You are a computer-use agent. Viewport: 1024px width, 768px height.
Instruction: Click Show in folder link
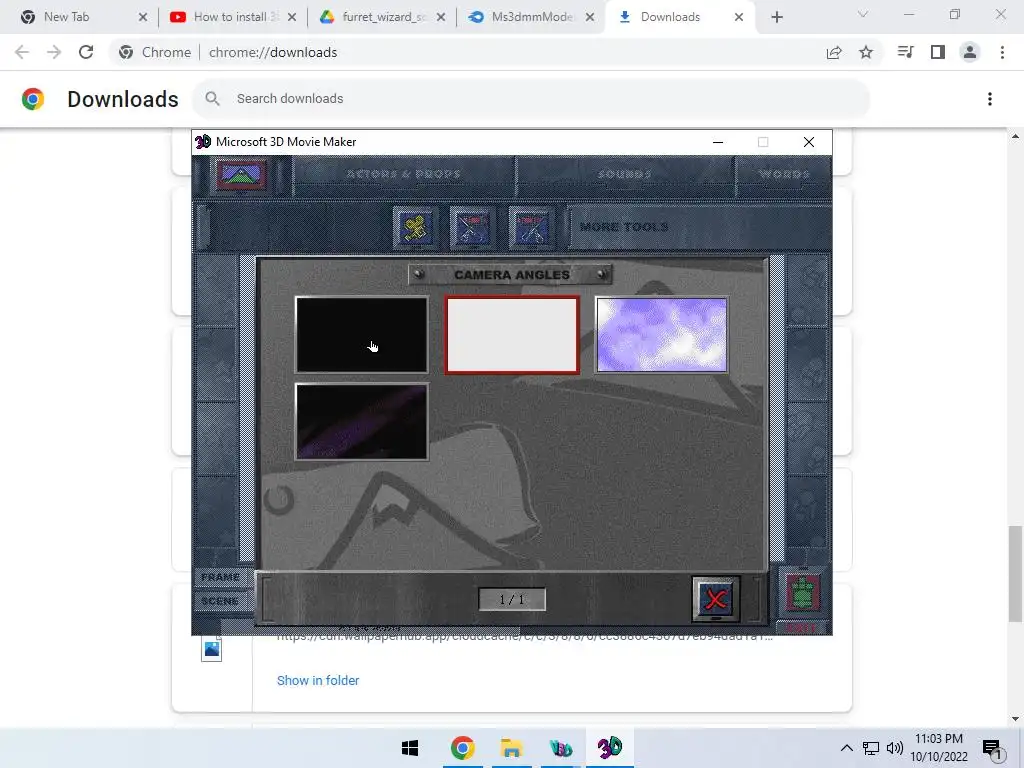(318, 680)
